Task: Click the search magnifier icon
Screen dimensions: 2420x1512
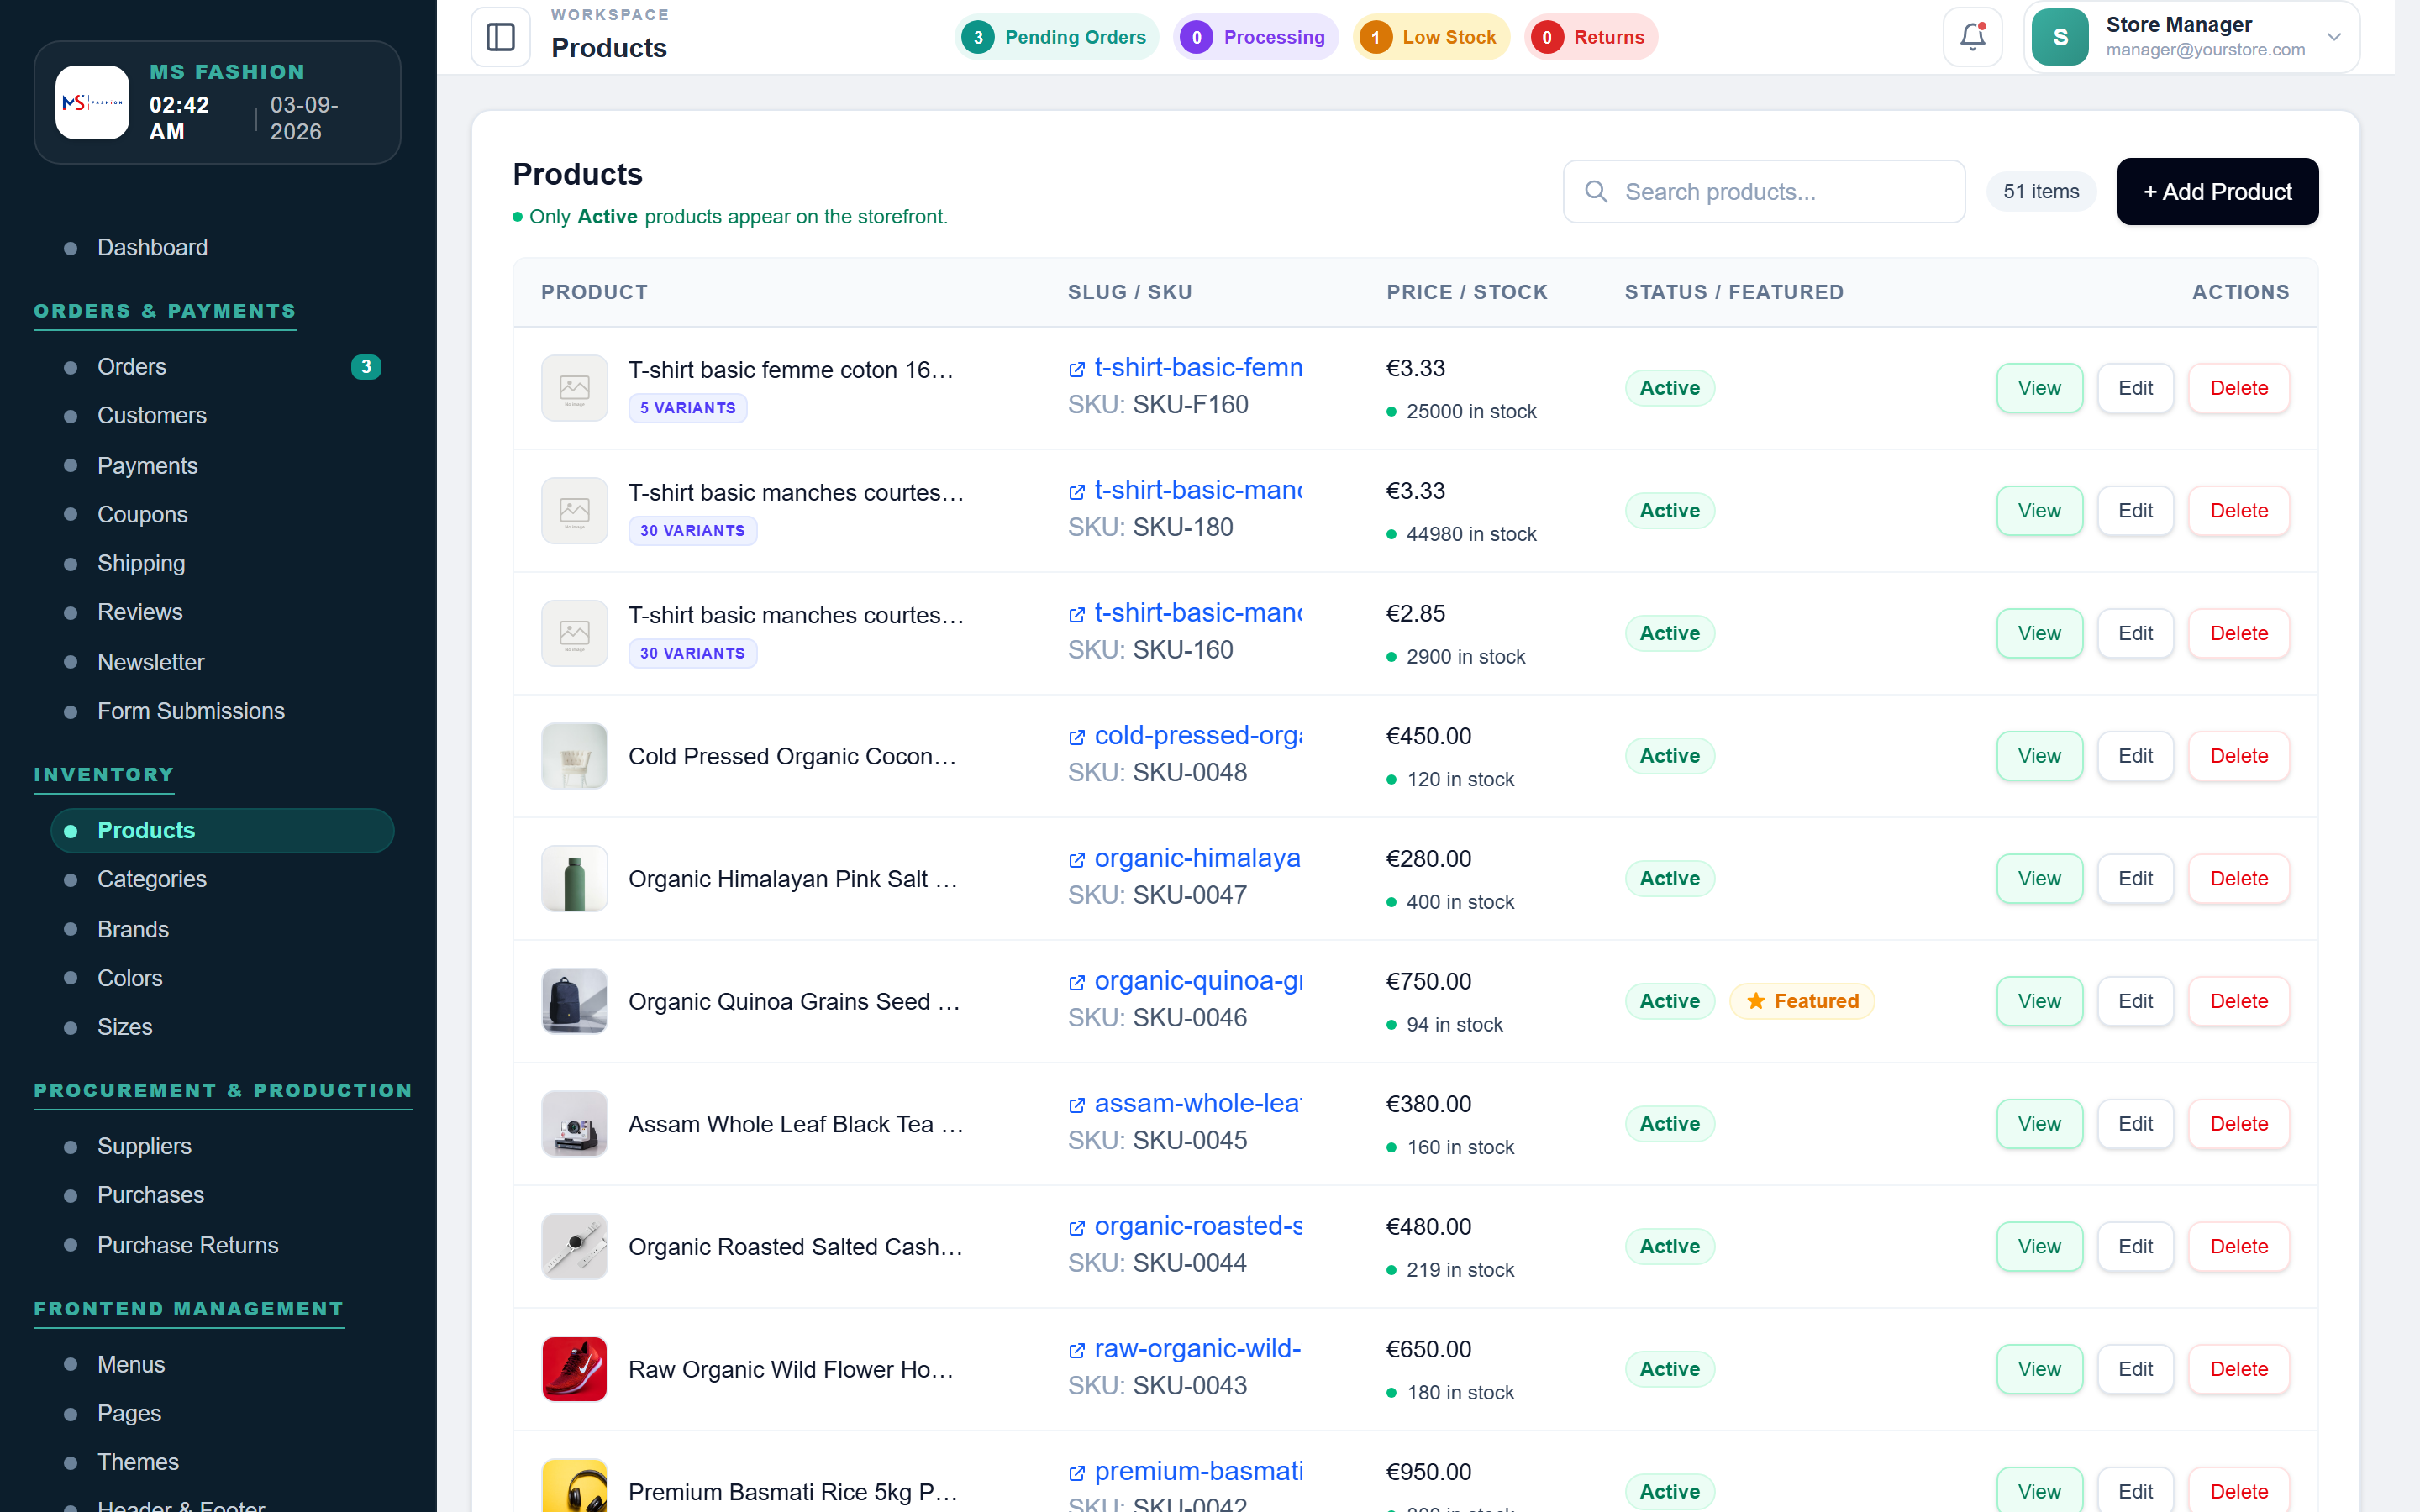Action: tap(1597, 191)
